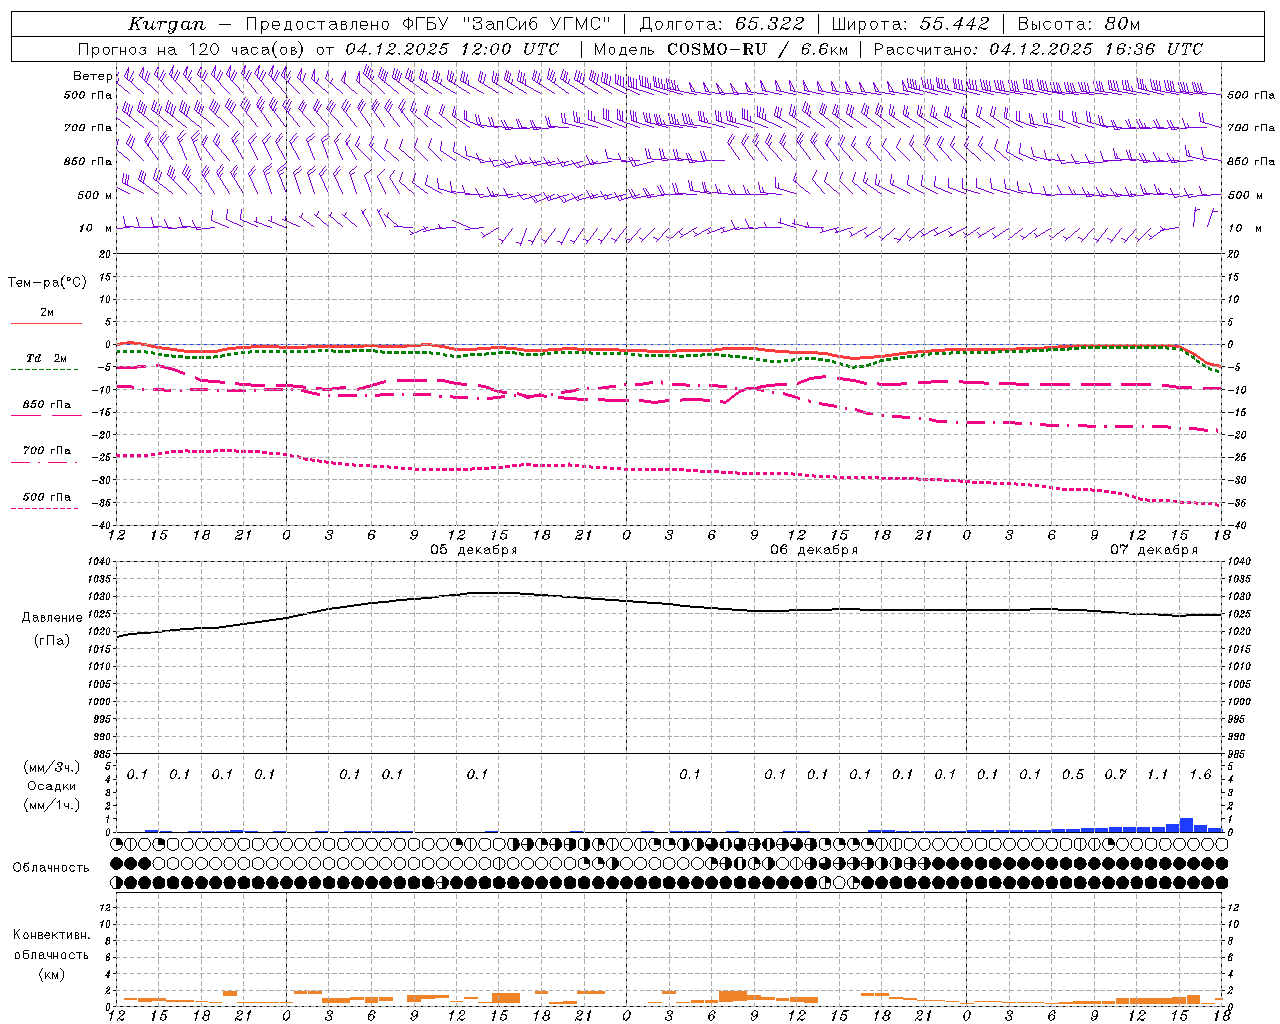
Task: Click the pink dotted '500 гПа' legend line
Action: pyautogui.click(x=45, y=509)
